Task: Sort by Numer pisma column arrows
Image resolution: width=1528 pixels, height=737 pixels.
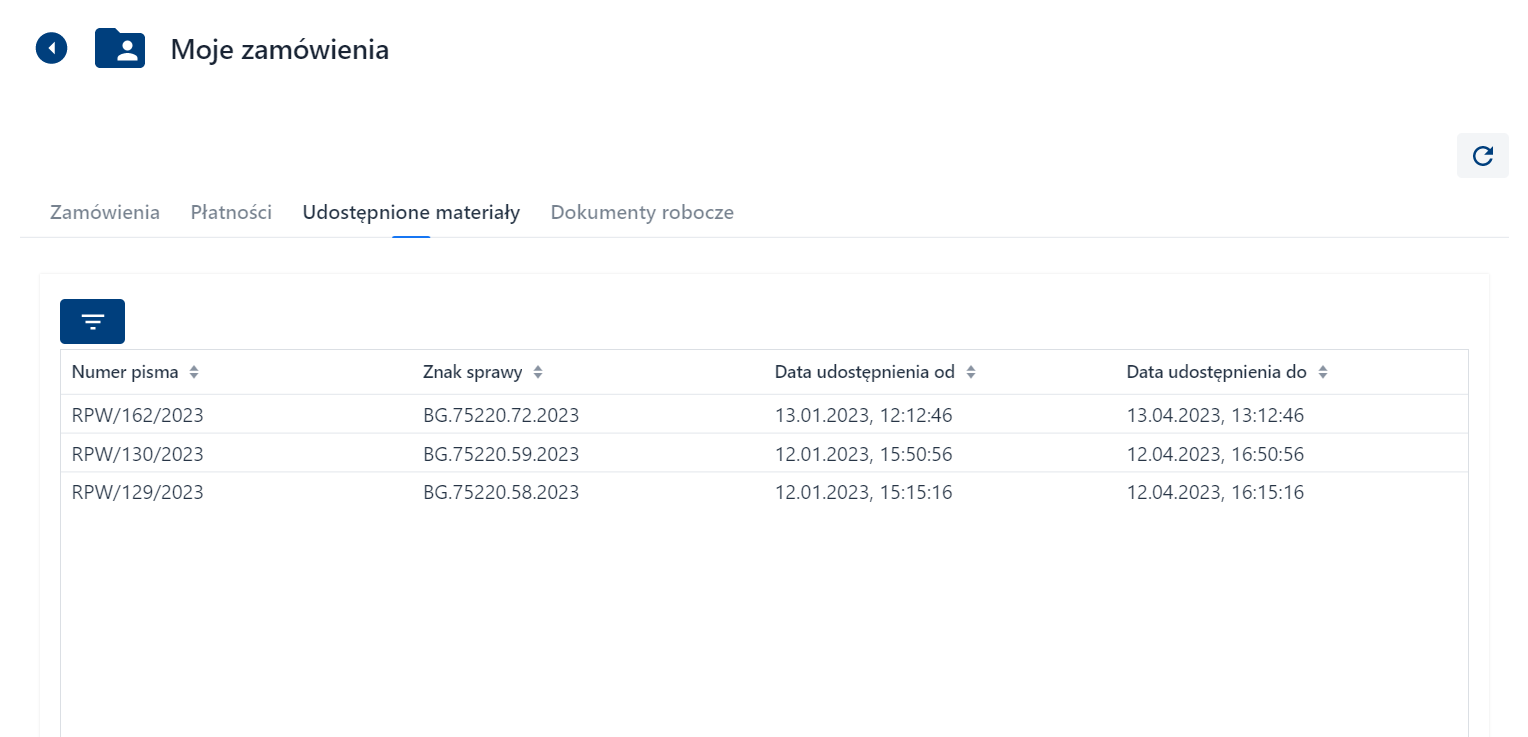Action: coord(194,372)
